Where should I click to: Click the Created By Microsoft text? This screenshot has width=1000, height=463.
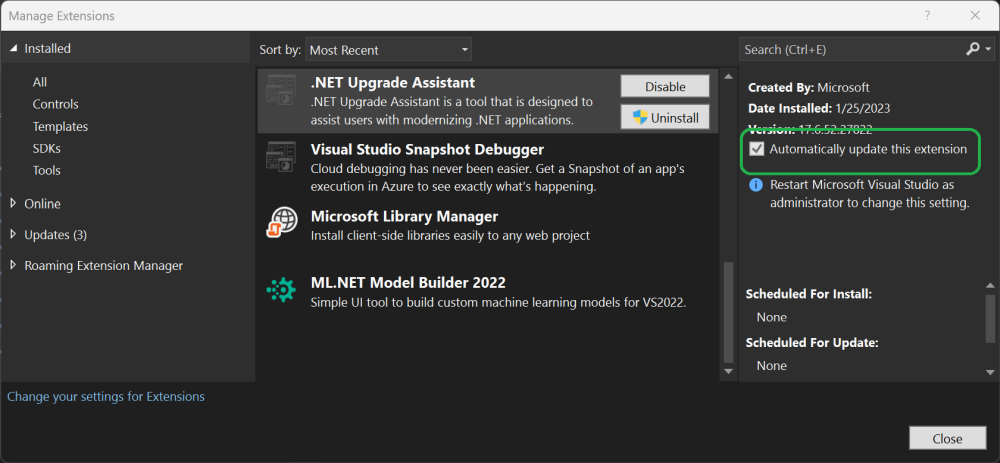point(809,87)
